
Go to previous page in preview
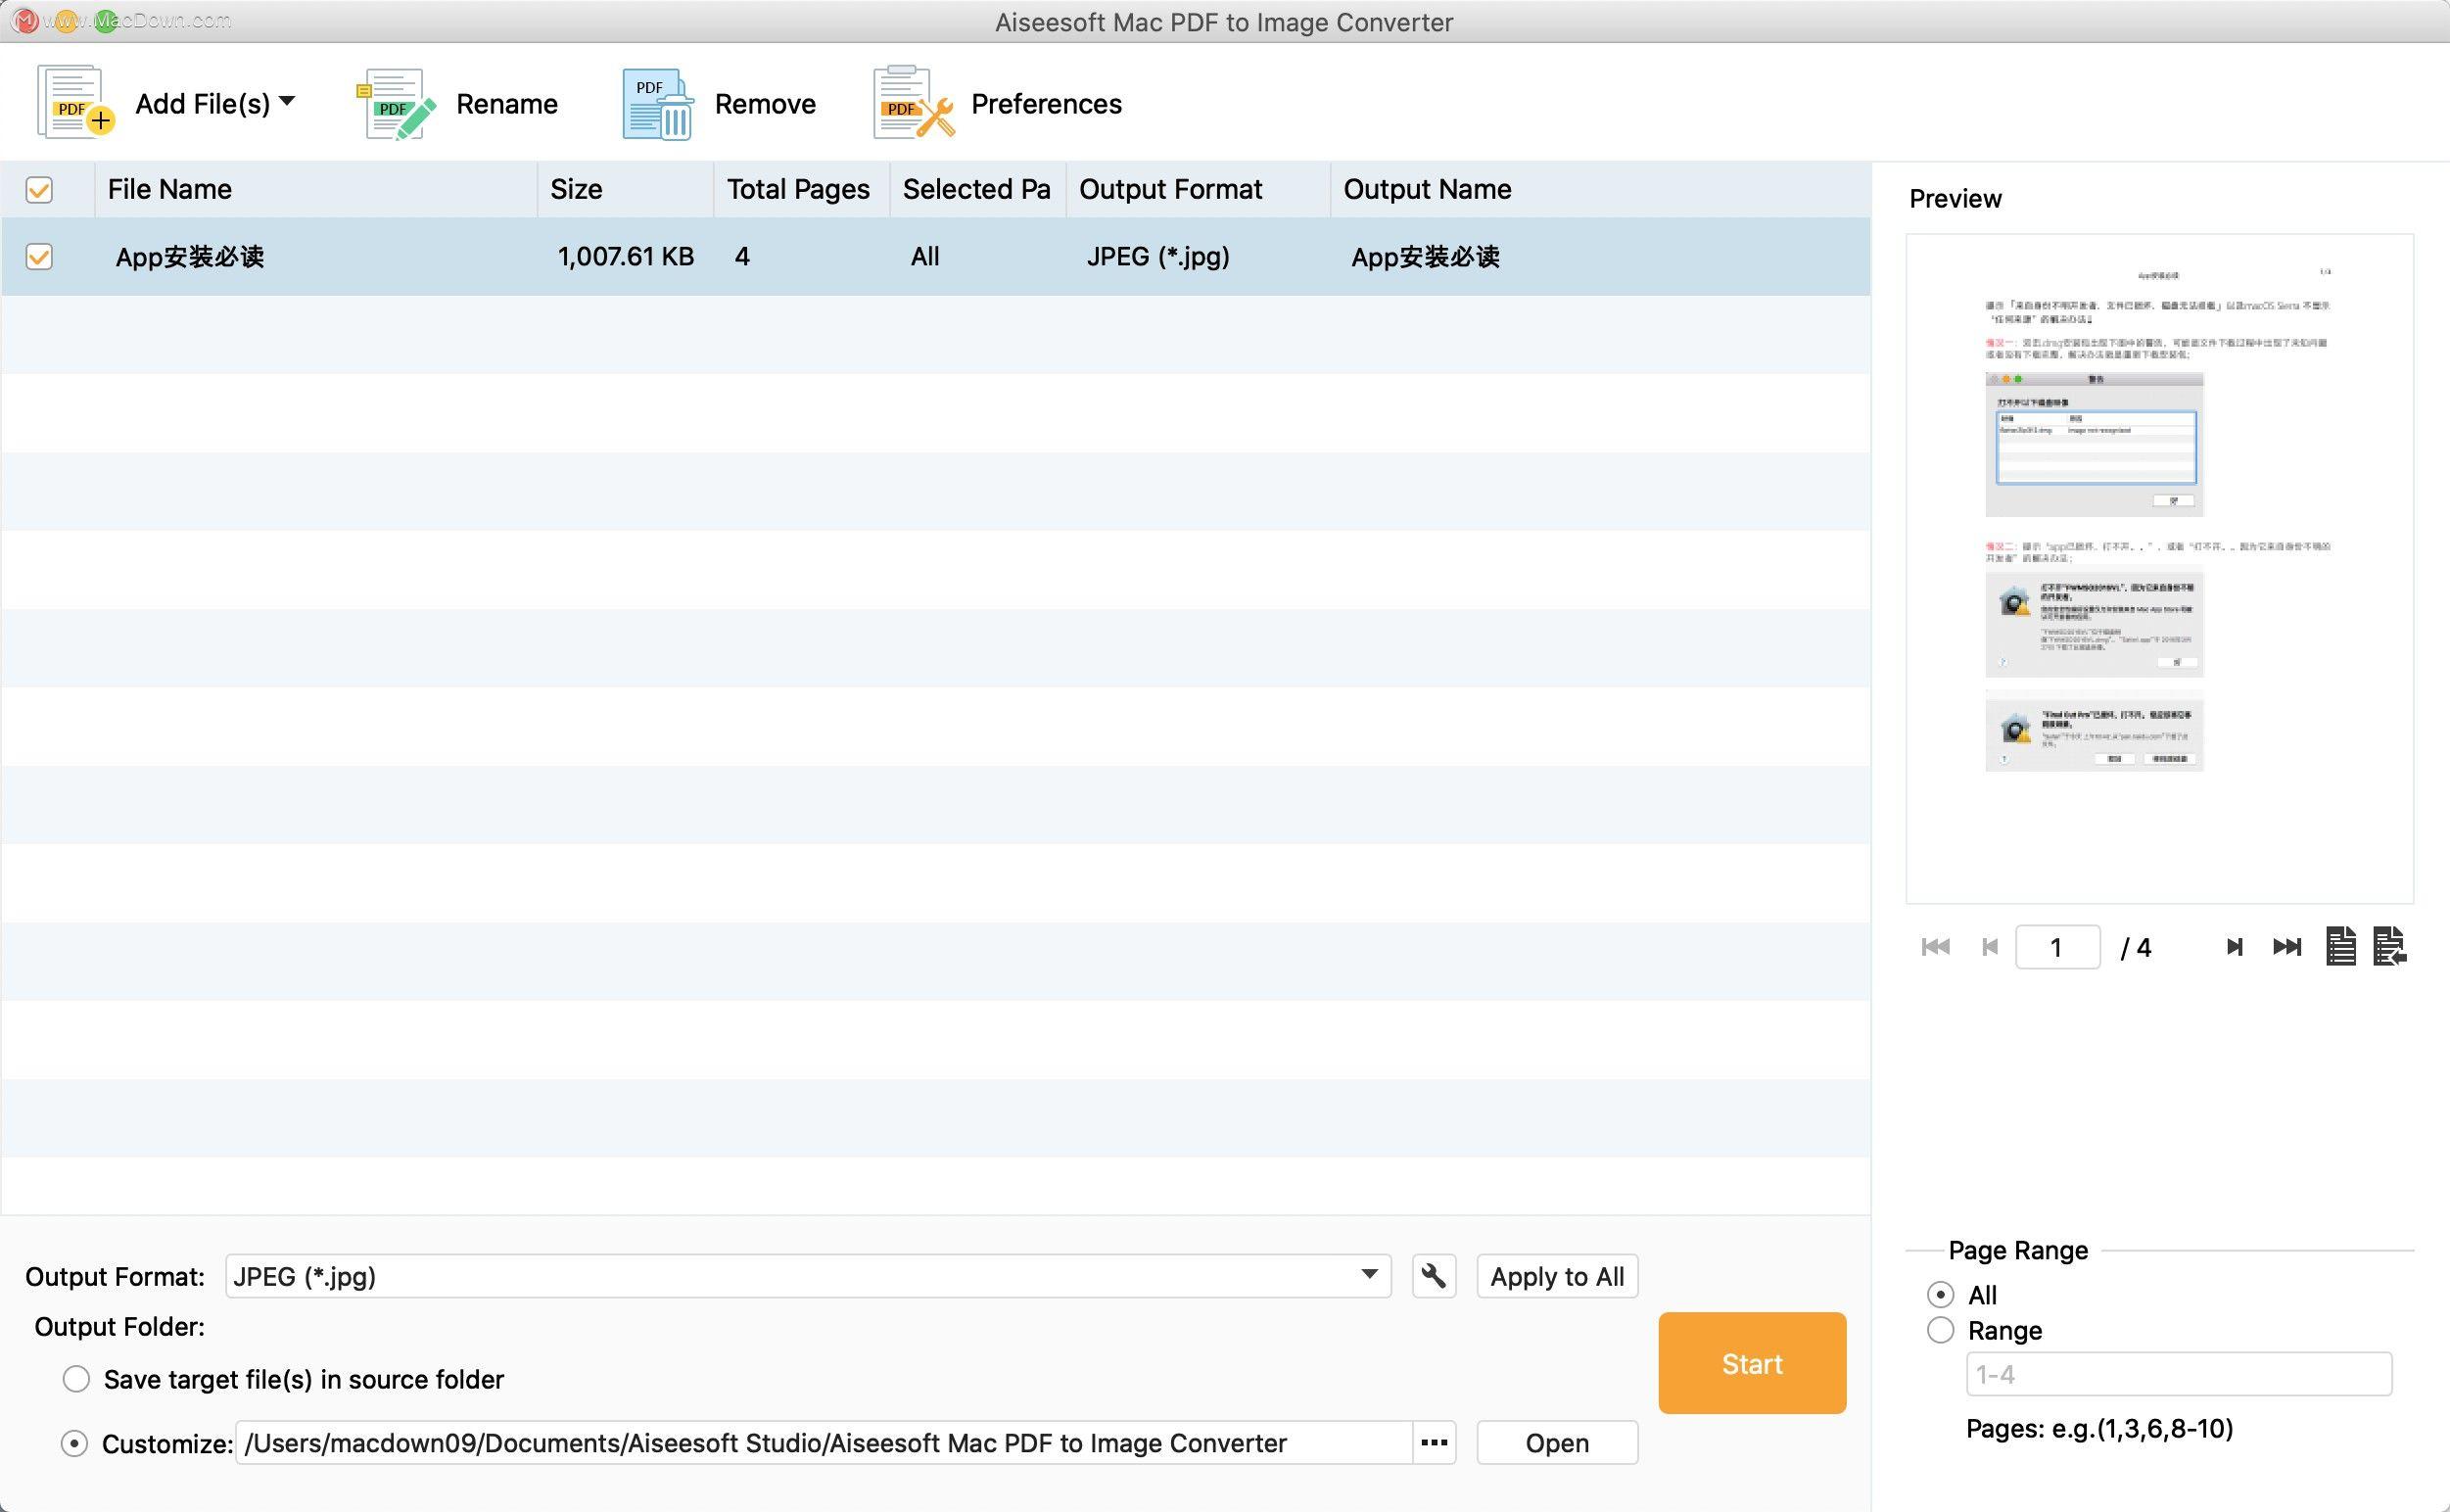point(1990,946)
